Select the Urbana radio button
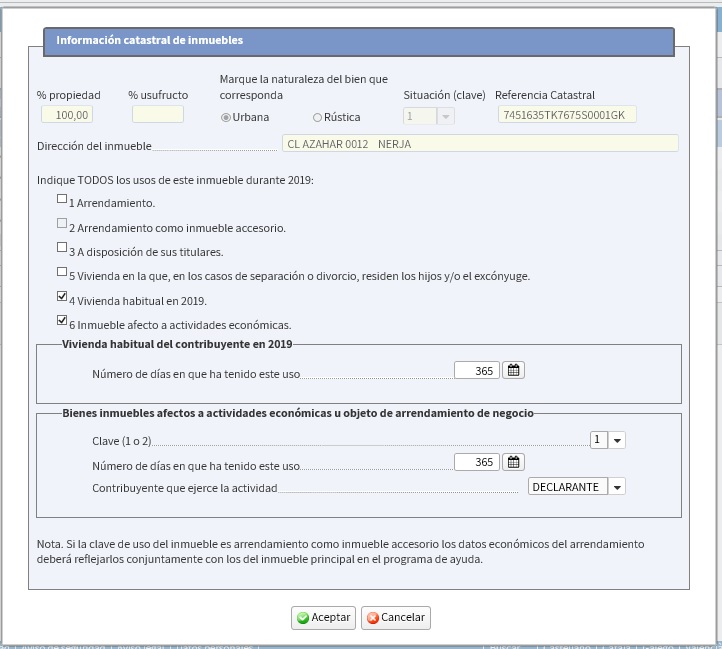Viewport: 722px width, 649px height. coord(226,117)
